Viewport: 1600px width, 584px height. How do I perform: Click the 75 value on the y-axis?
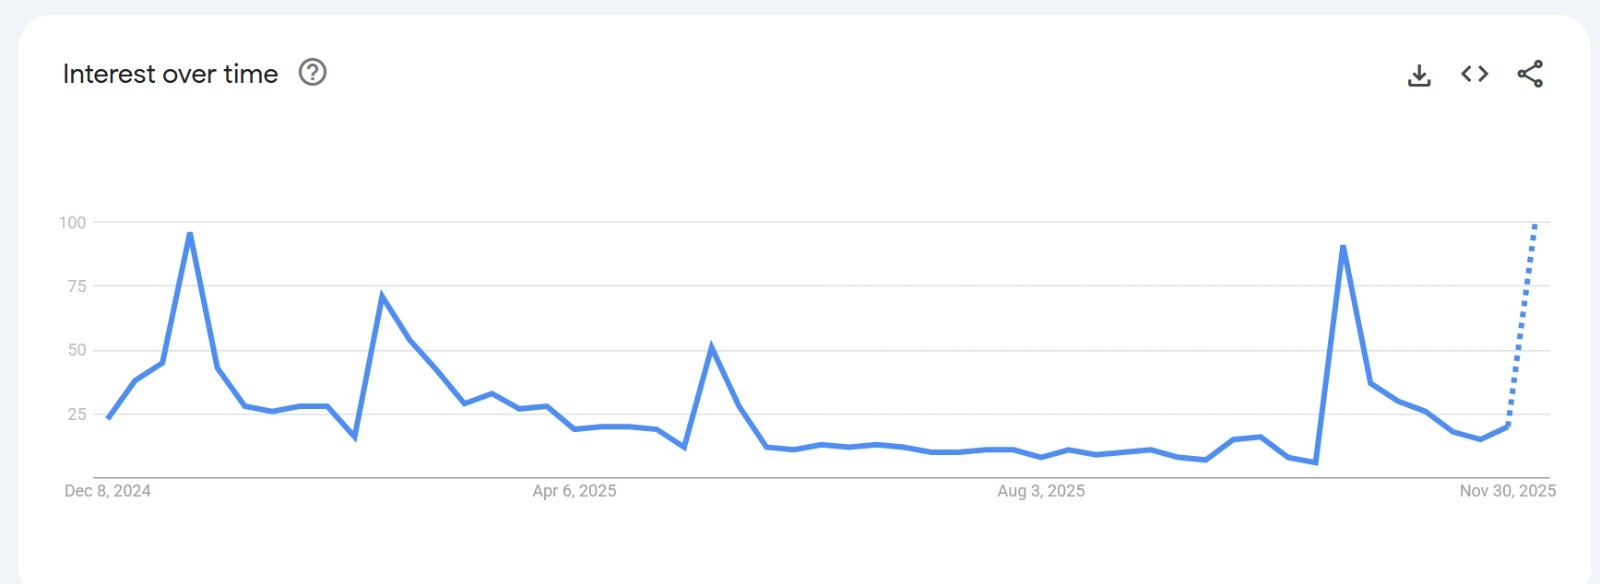click(77, 287)
